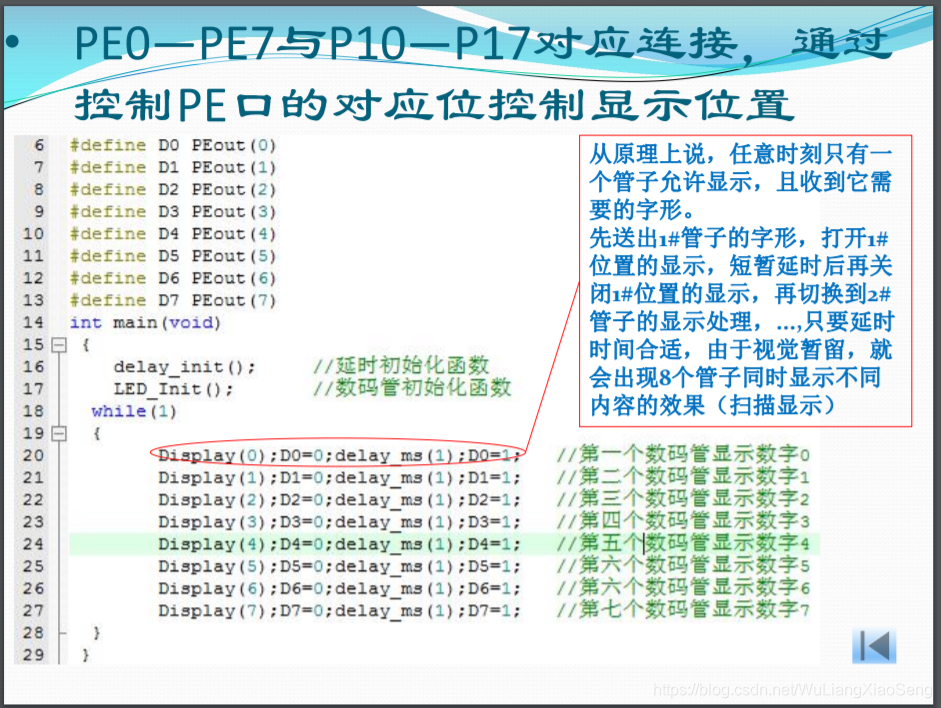Click the "Display(1);D1=0" code line
The image size is (941, 708).
pos(338,478)
